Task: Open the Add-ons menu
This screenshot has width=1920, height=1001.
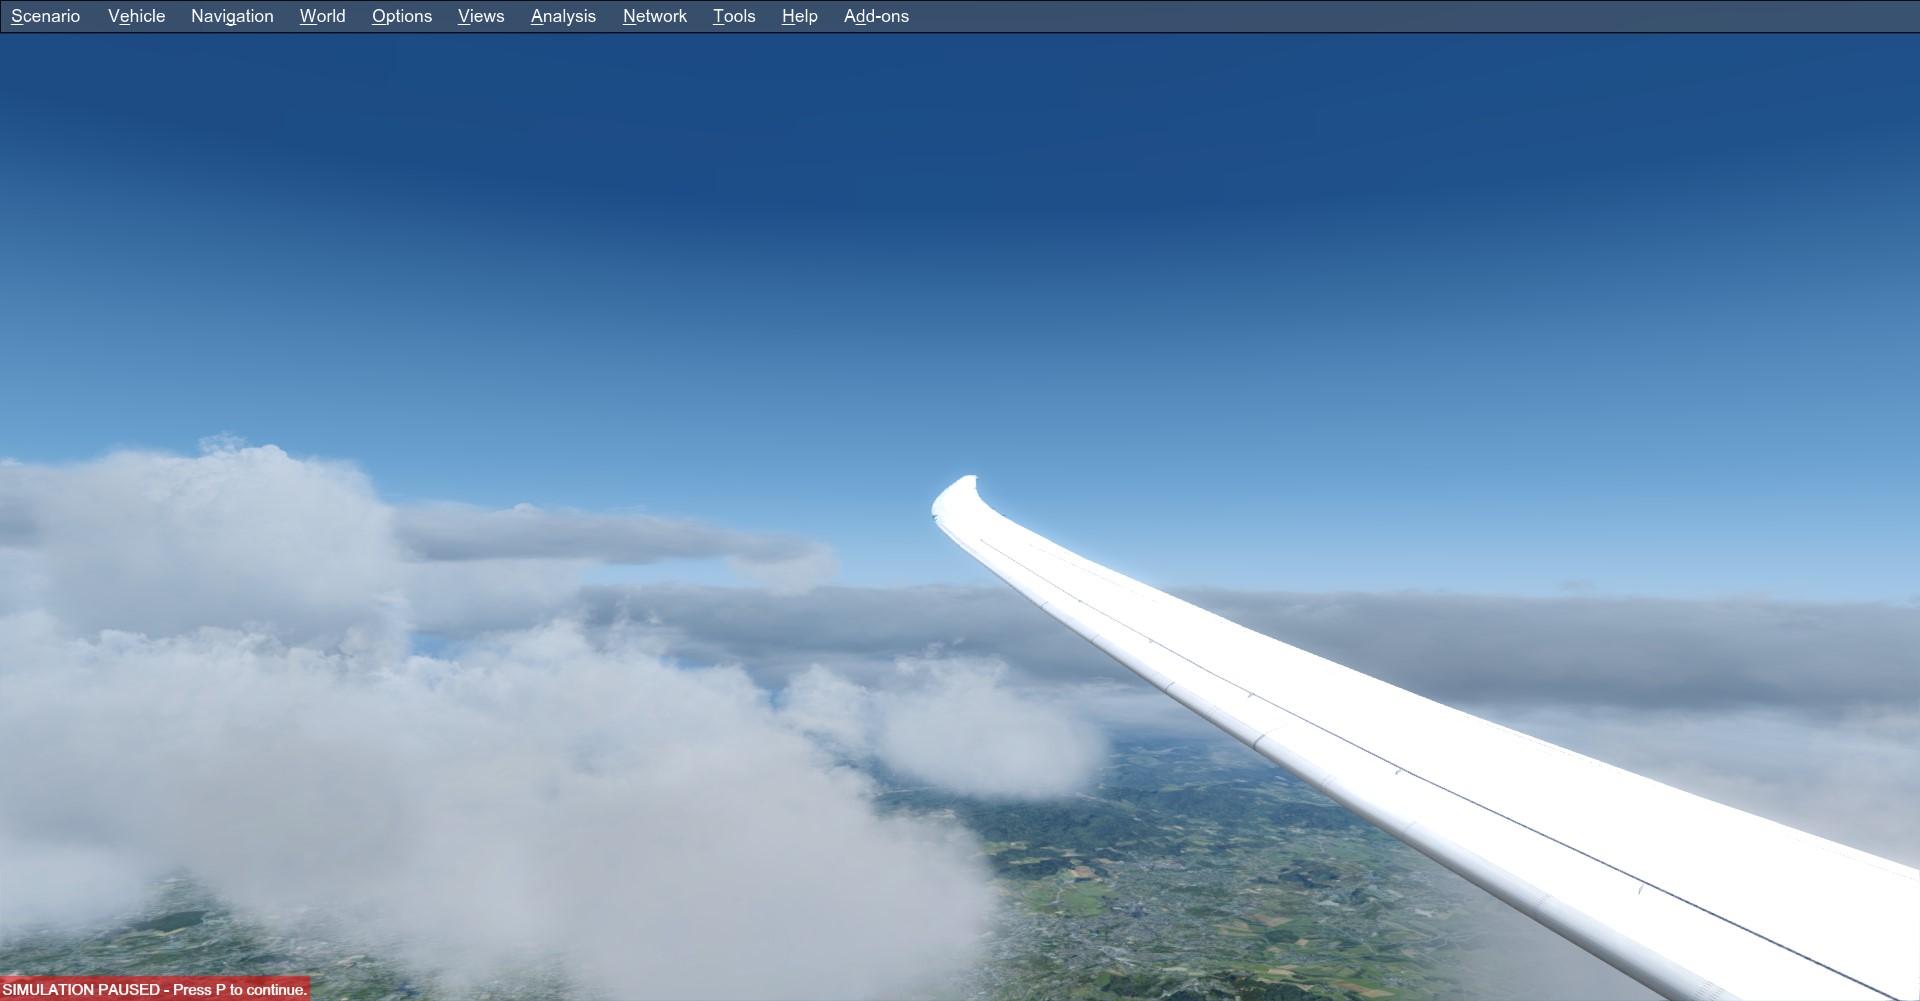Action: pyautogui.click(x=876, y=16)
